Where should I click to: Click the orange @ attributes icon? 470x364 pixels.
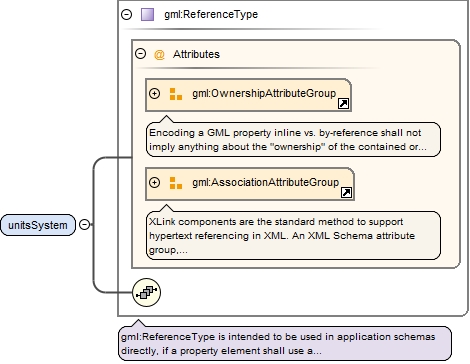[x=159, y=54]
